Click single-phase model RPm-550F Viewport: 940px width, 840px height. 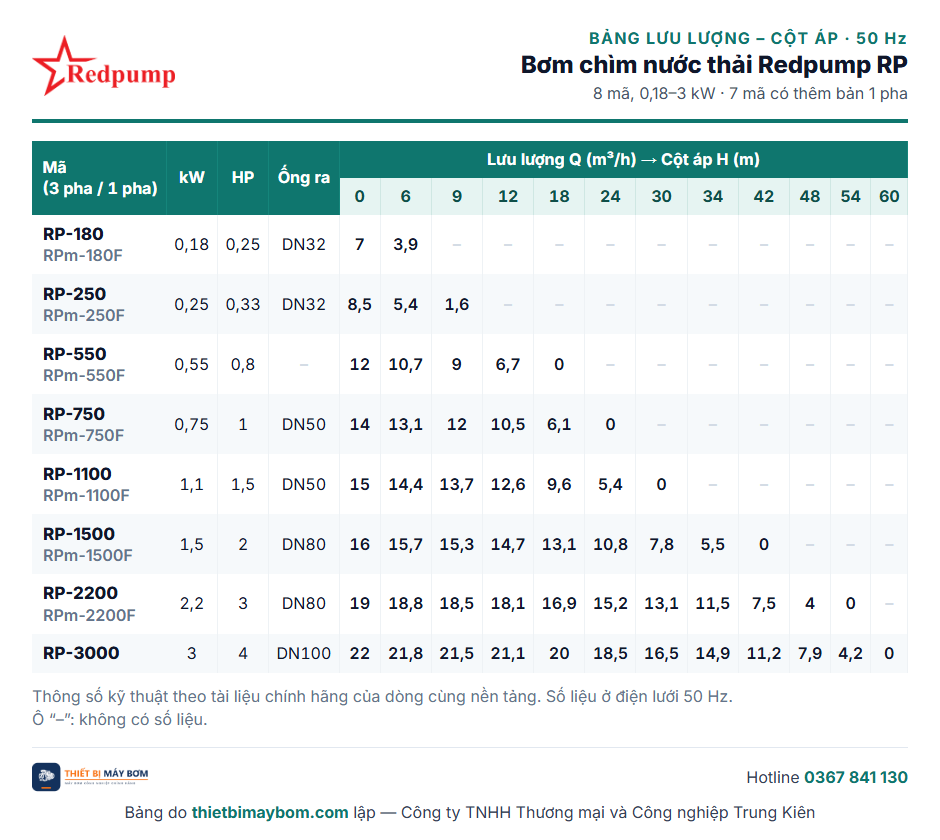click(x=84, y=375)
